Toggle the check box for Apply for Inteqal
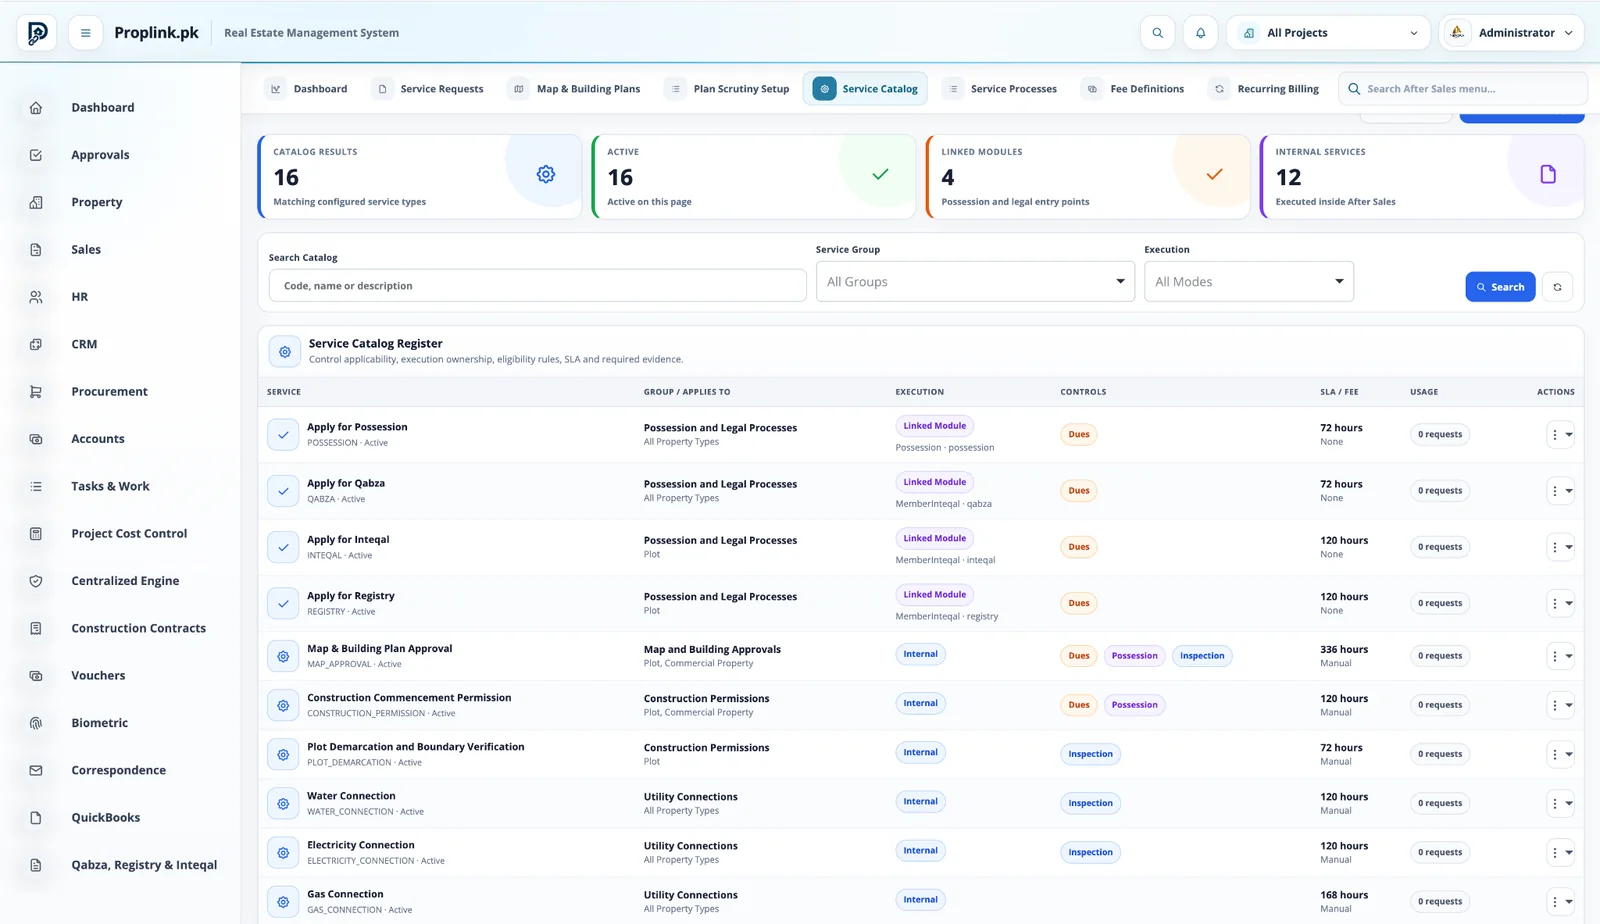Screen dimensions: 1600x924 pos(283,547)
